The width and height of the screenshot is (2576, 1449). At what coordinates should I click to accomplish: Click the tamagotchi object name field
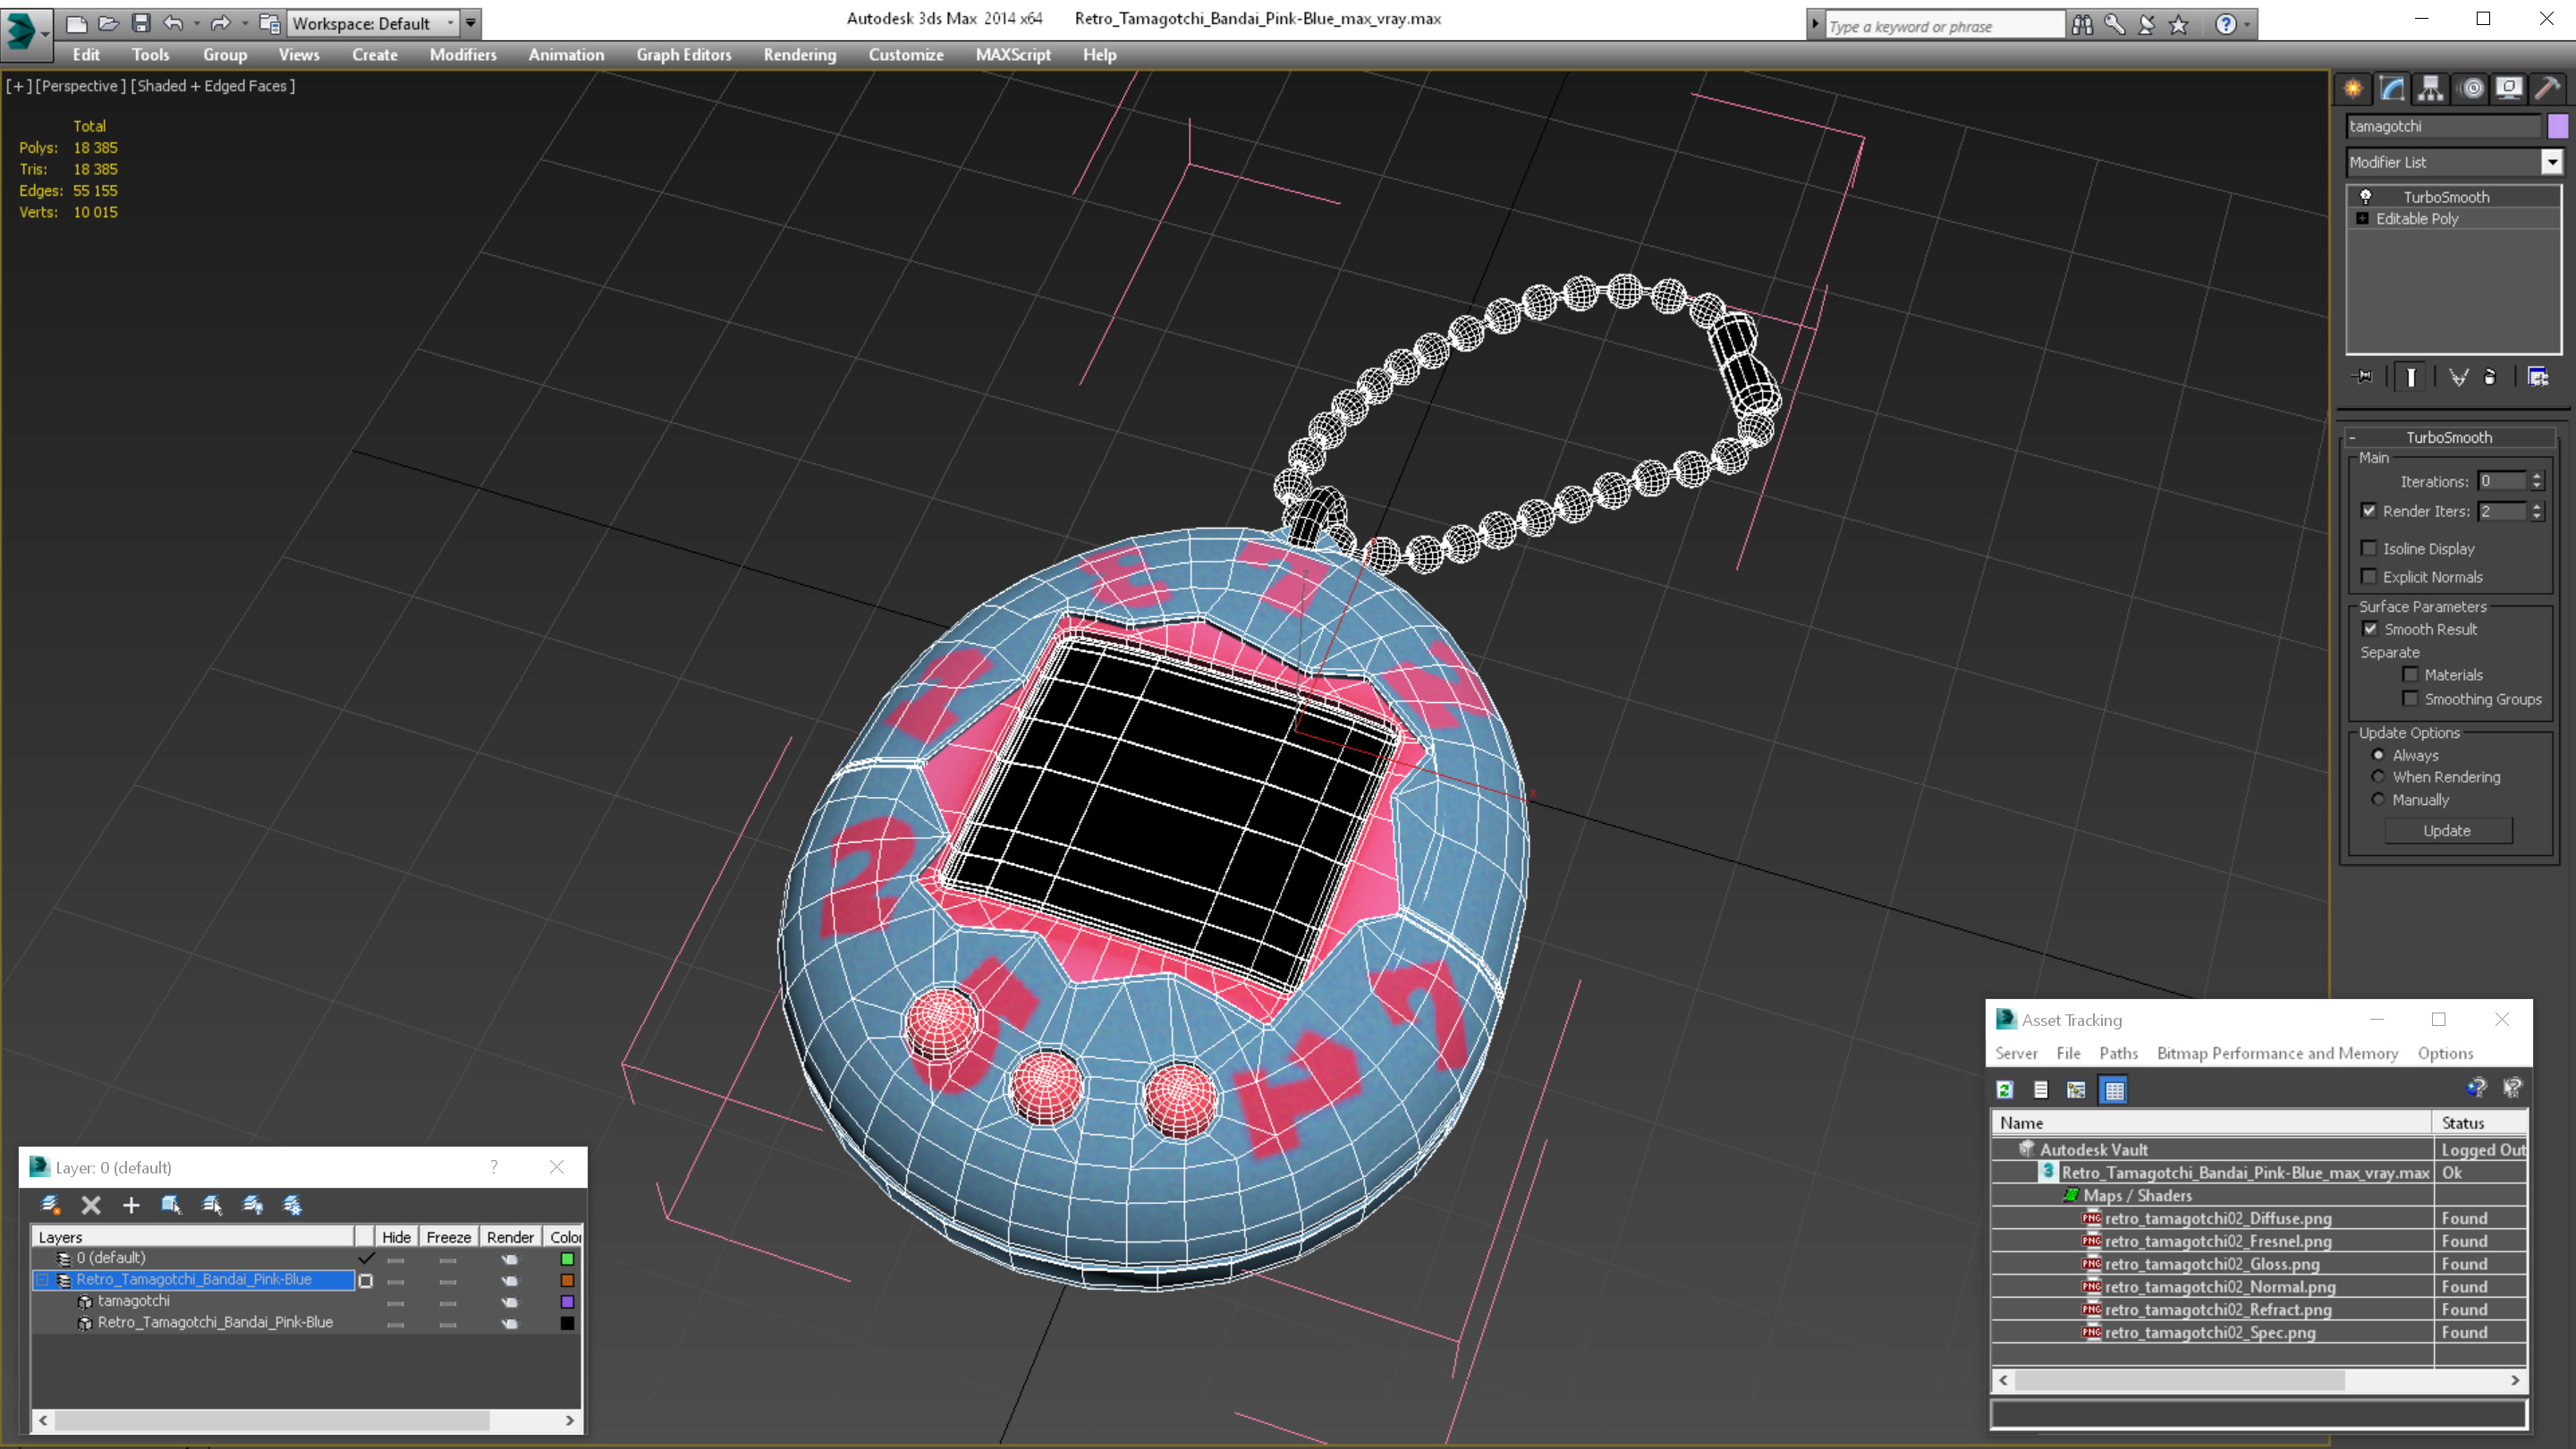click(2443, 126)
